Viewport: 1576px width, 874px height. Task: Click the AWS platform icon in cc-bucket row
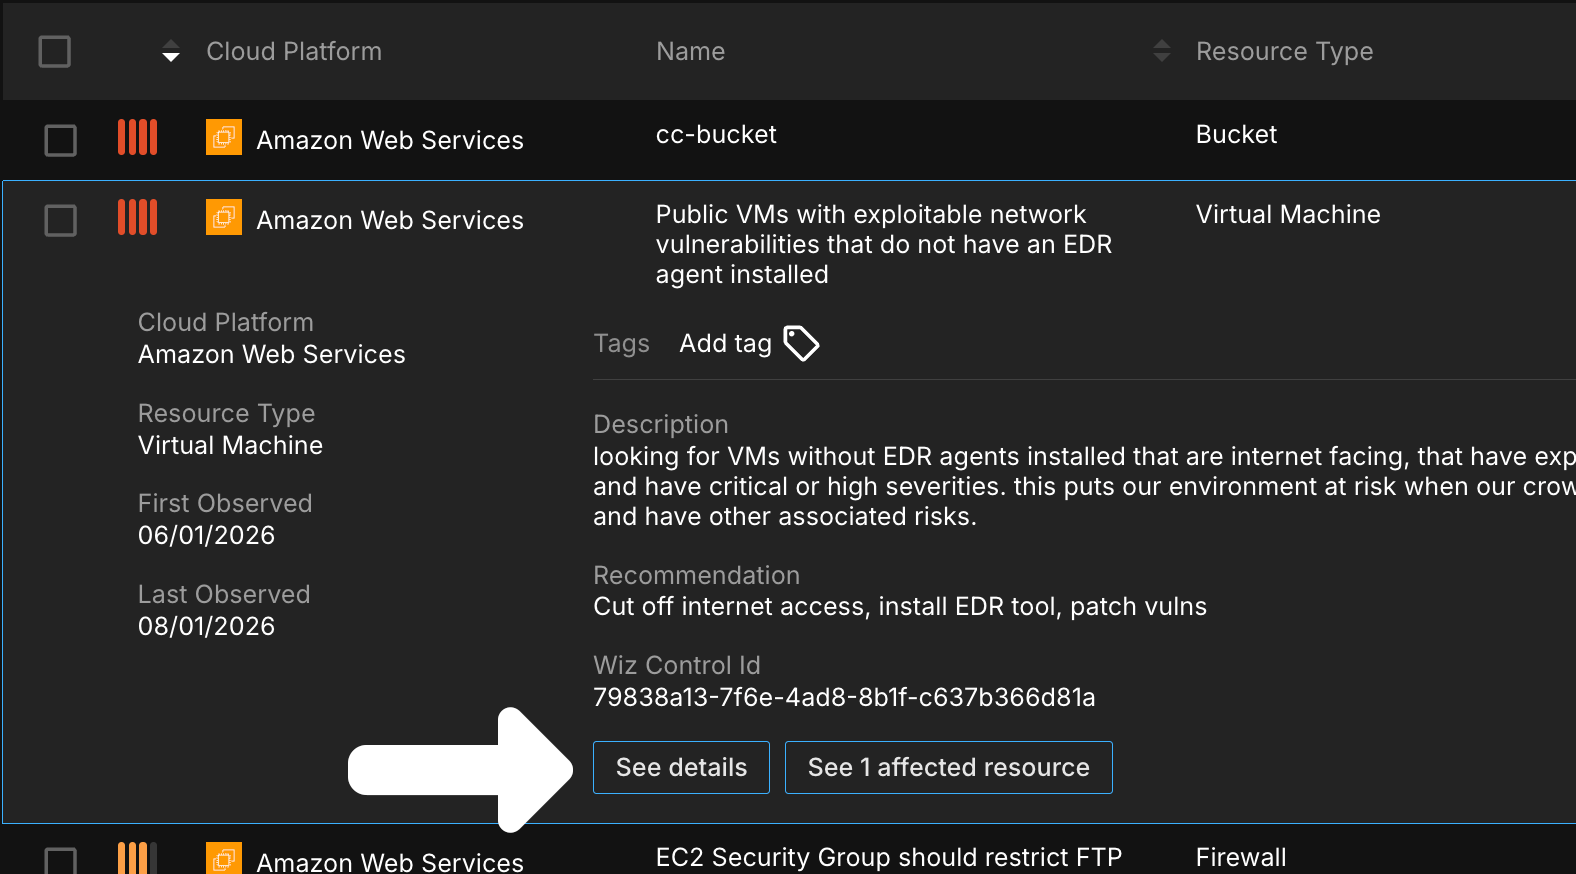(x=224, y=136)
